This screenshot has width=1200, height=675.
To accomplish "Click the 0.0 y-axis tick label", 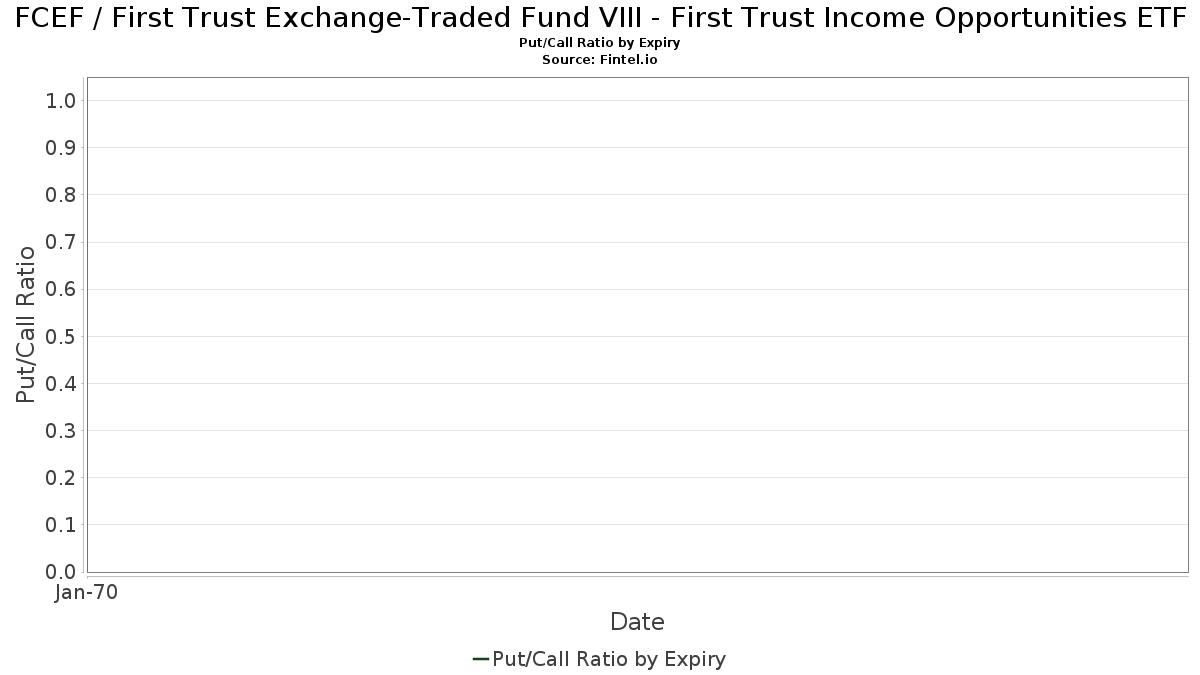I will (x=61, y=572).
